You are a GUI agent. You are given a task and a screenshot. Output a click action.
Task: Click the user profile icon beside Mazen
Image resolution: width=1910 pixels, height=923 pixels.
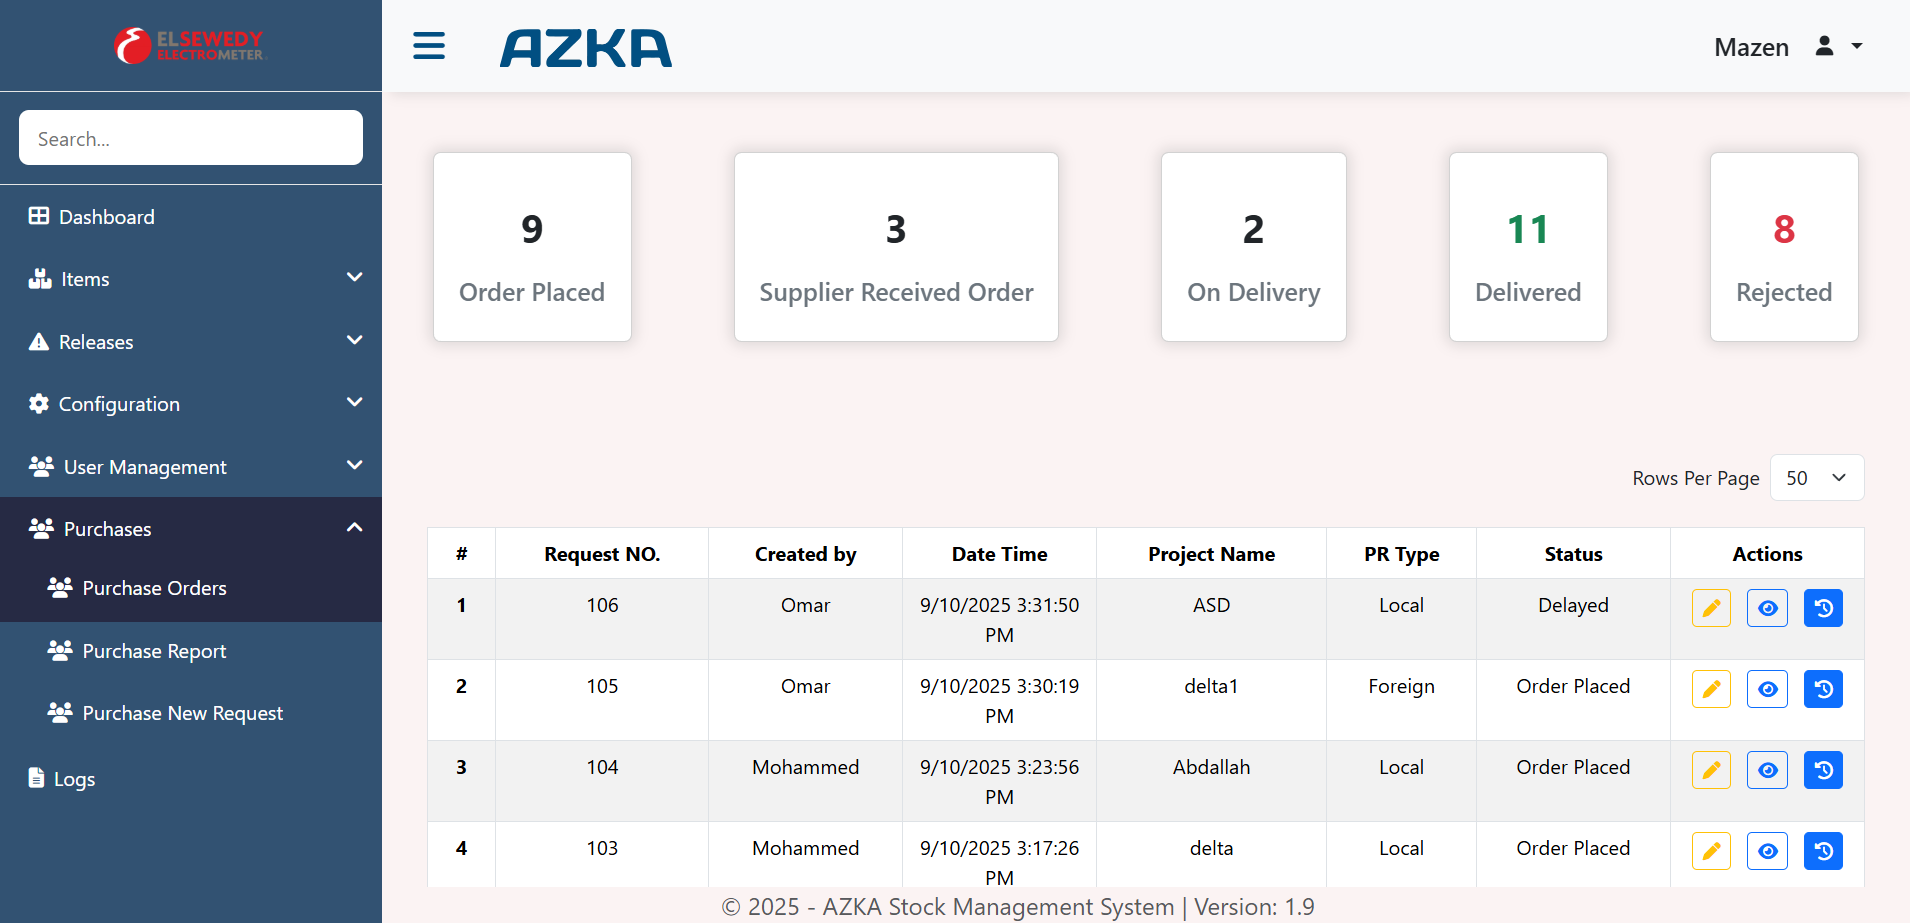click(x=1824, y=46)
